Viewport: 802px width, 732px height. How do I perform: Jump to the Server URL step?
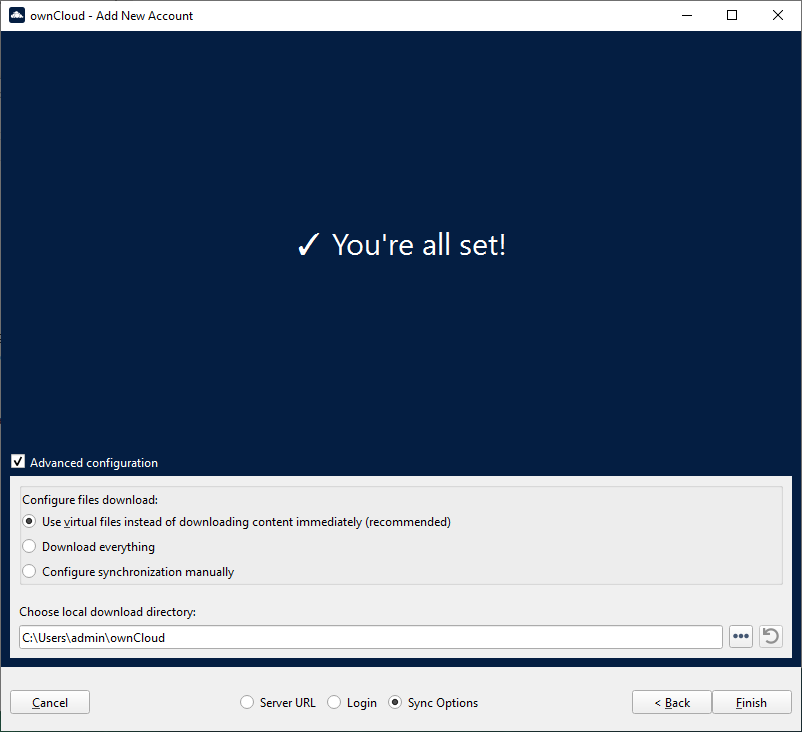tap(247, 703)
